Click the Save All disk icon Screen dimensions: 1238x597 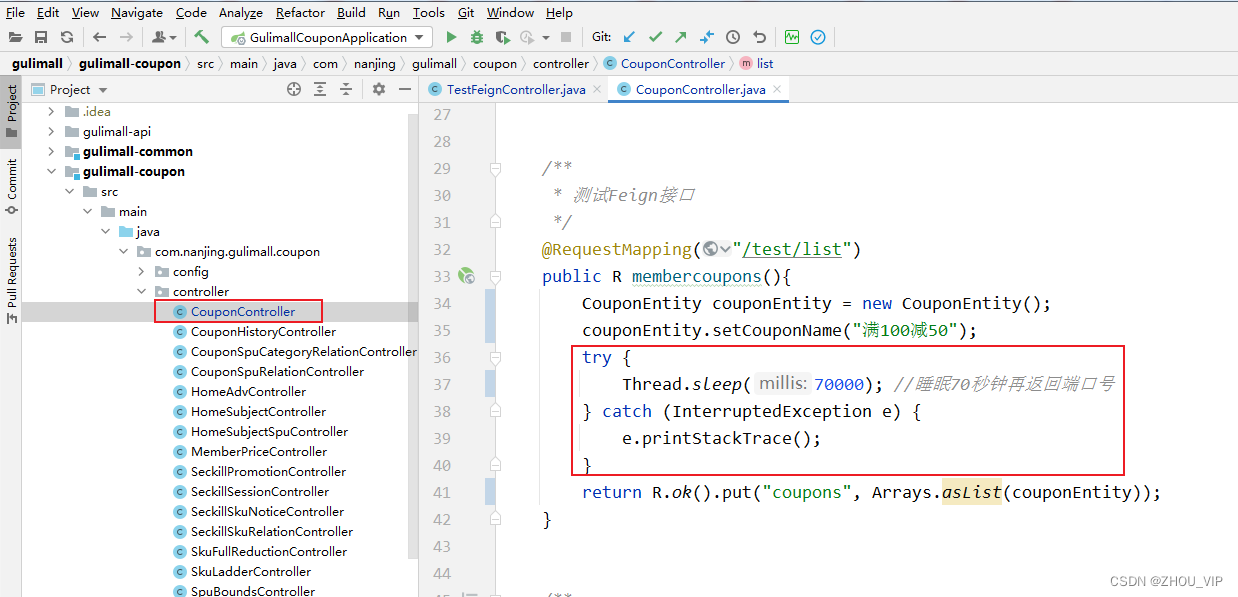point(41,37)
